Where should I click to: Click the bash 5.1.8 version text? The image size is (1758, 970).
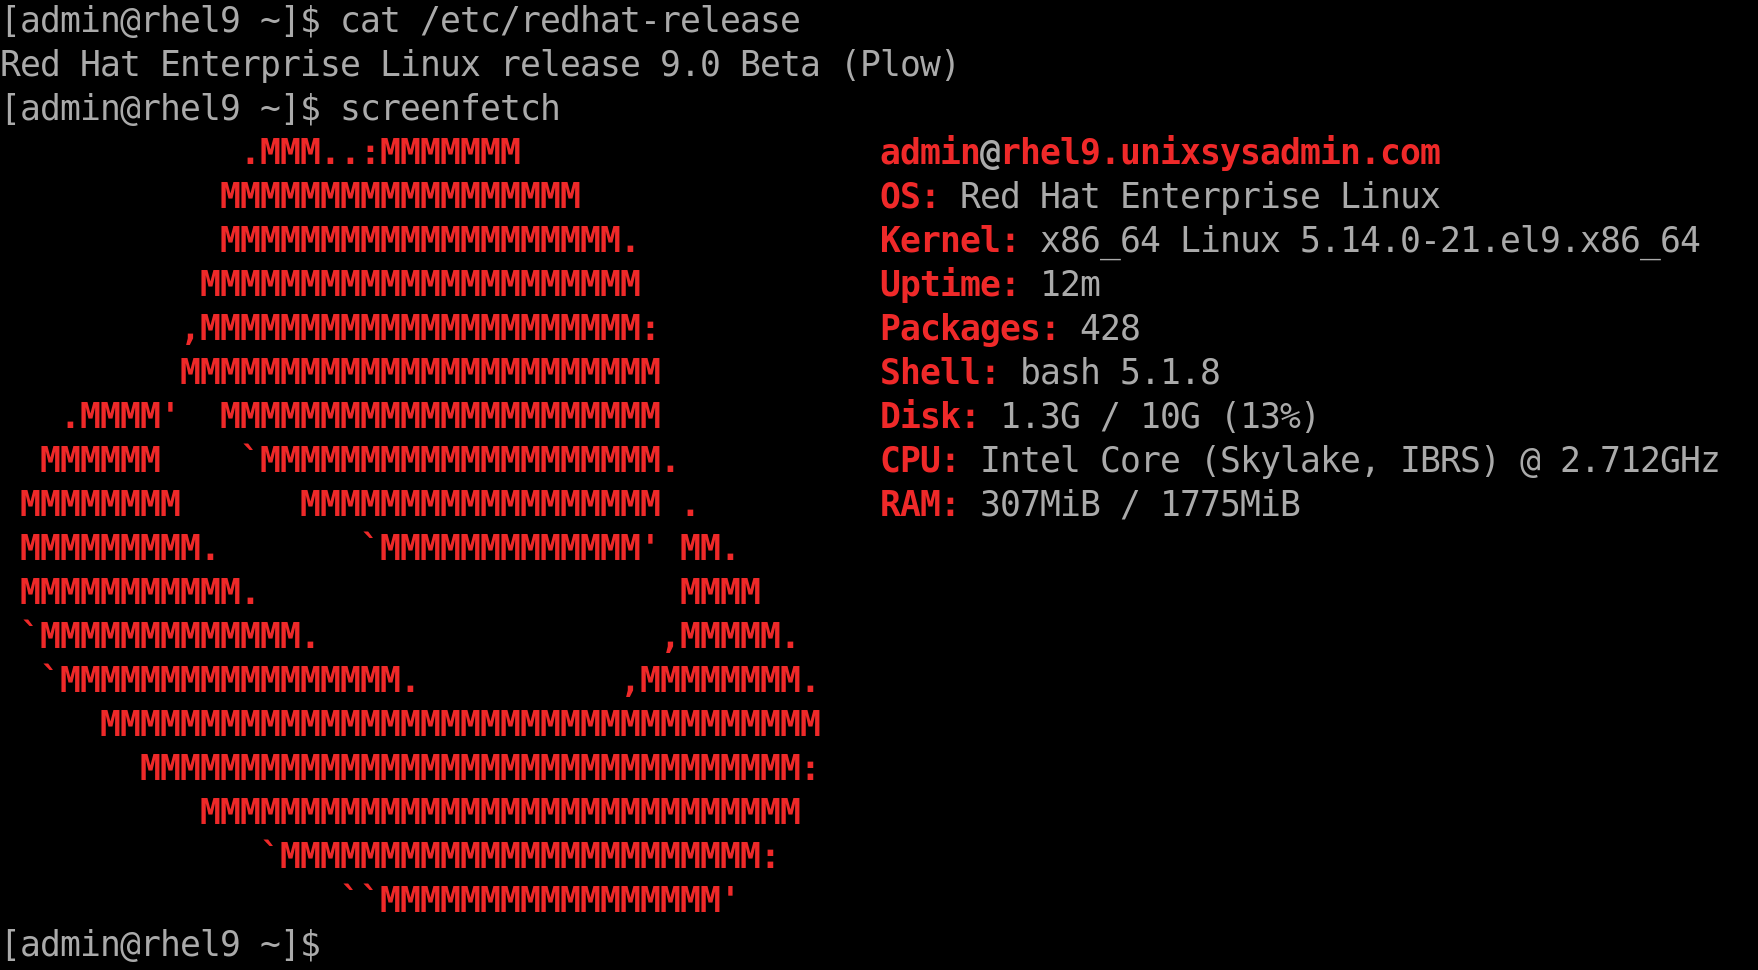[1120, 372]
